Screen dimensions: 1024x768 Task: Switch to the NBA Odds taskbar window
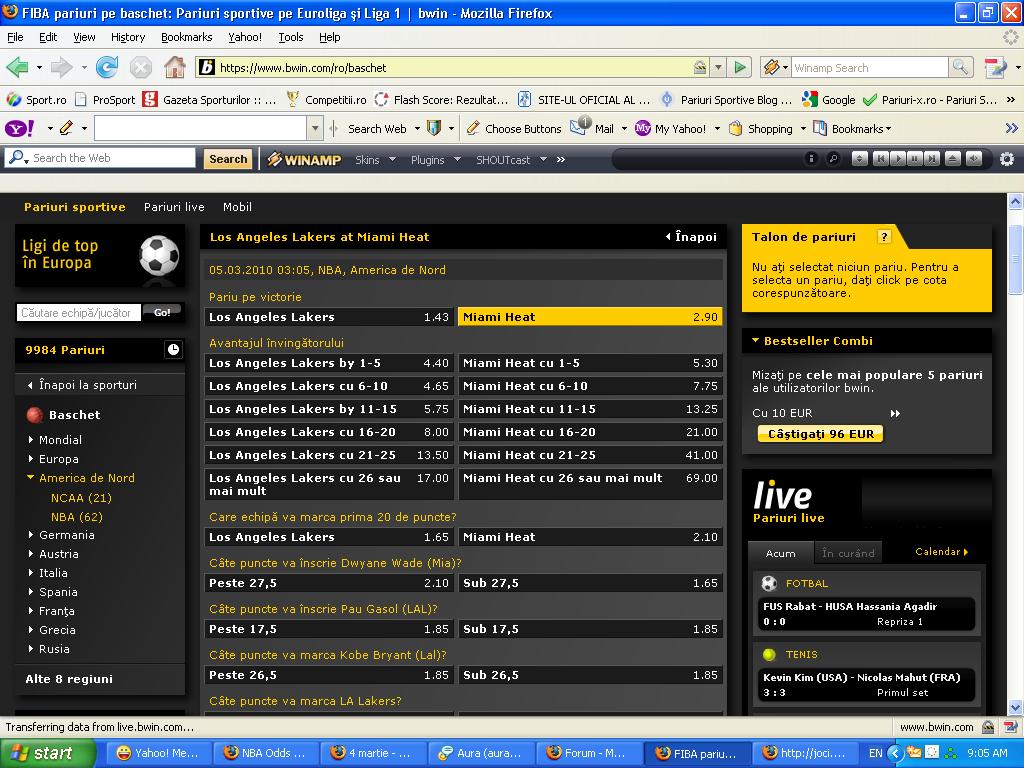[264, 753]
